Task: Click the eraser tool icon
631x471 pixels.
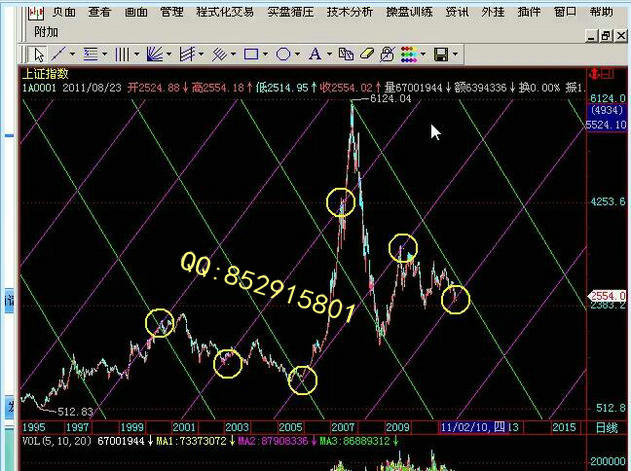Action: click(x=366, y=54)
